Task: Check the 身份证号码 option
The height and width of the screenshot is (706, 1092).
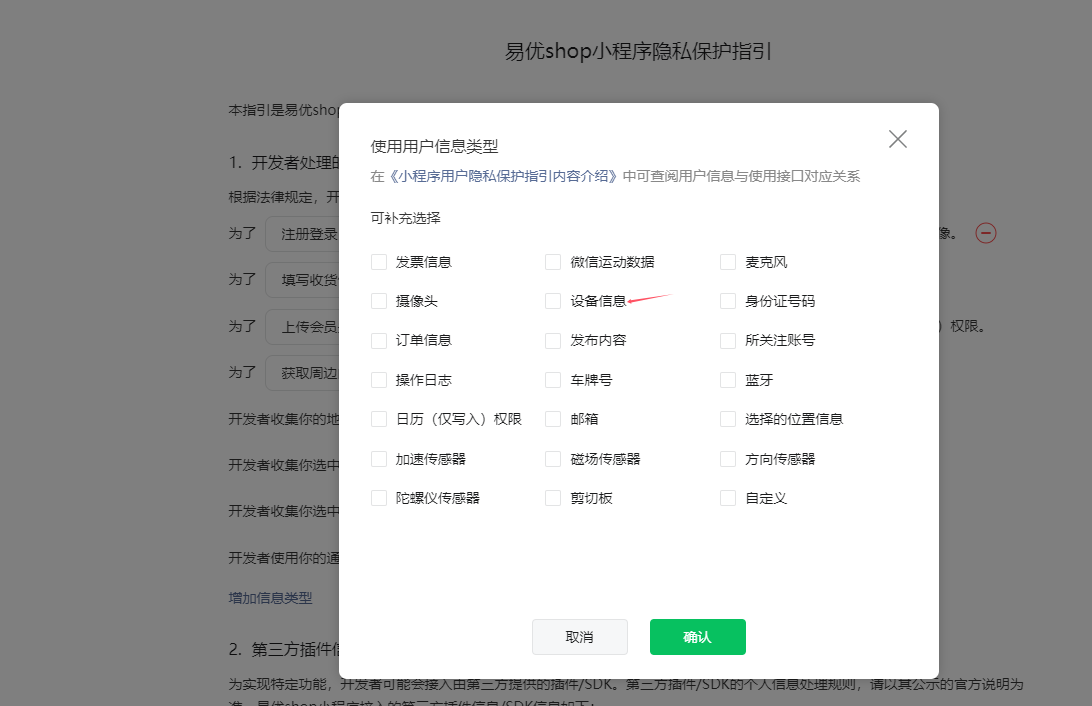Action: click(x=727, y=300)
